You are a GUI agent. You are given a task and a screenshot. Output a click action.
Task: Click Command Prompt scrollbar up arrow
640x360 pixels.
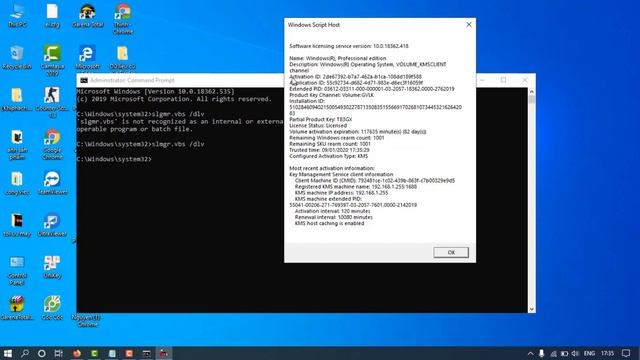tap(531, 91)
